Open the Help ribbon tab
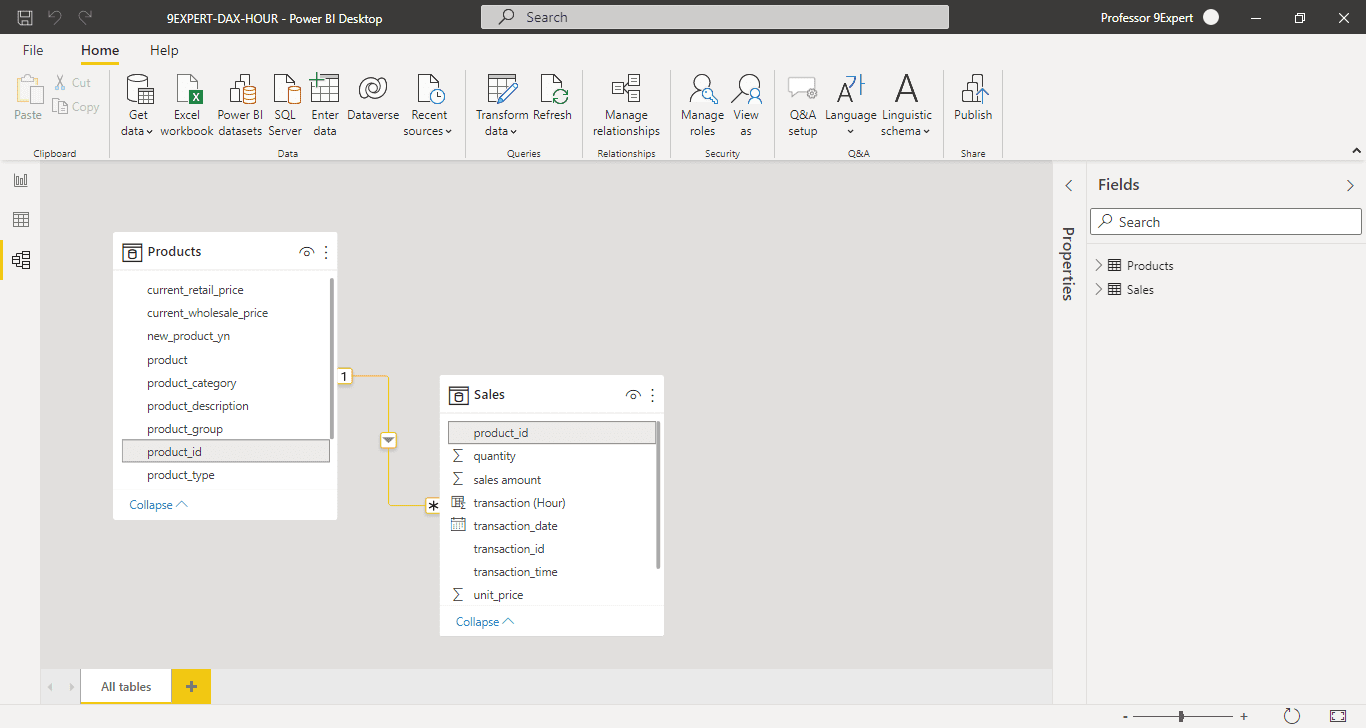The image size is (1366, 728). coord(164,50)
